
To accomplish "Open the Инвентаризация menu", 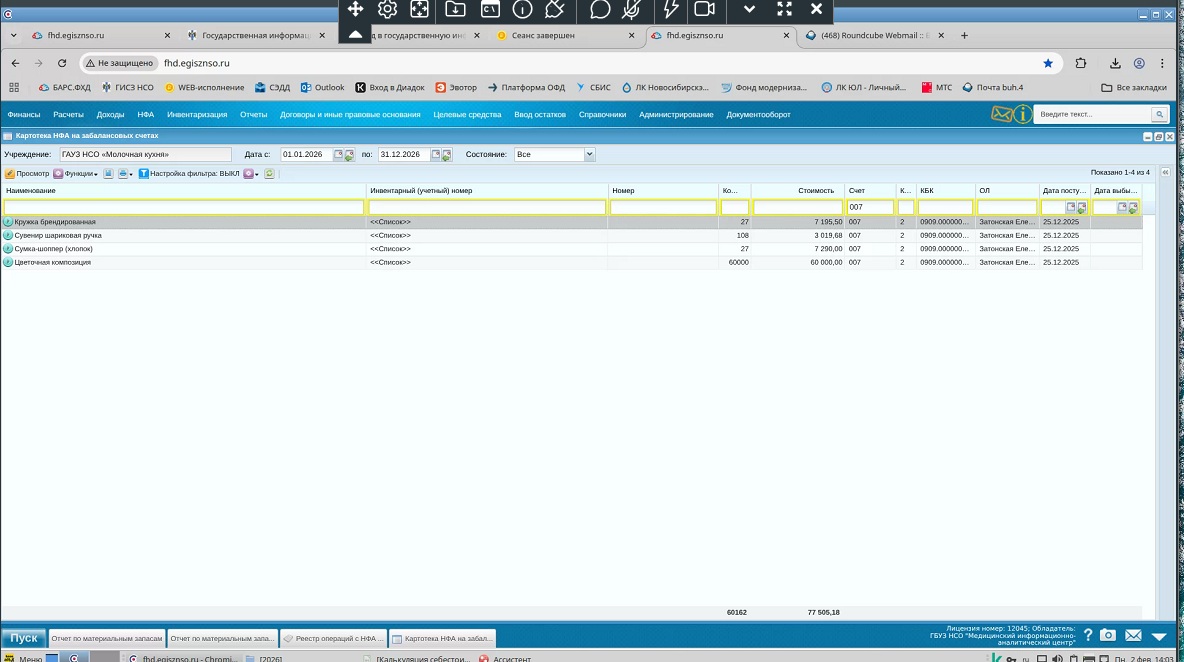I will pyautogui.click(x=197, y=115).
